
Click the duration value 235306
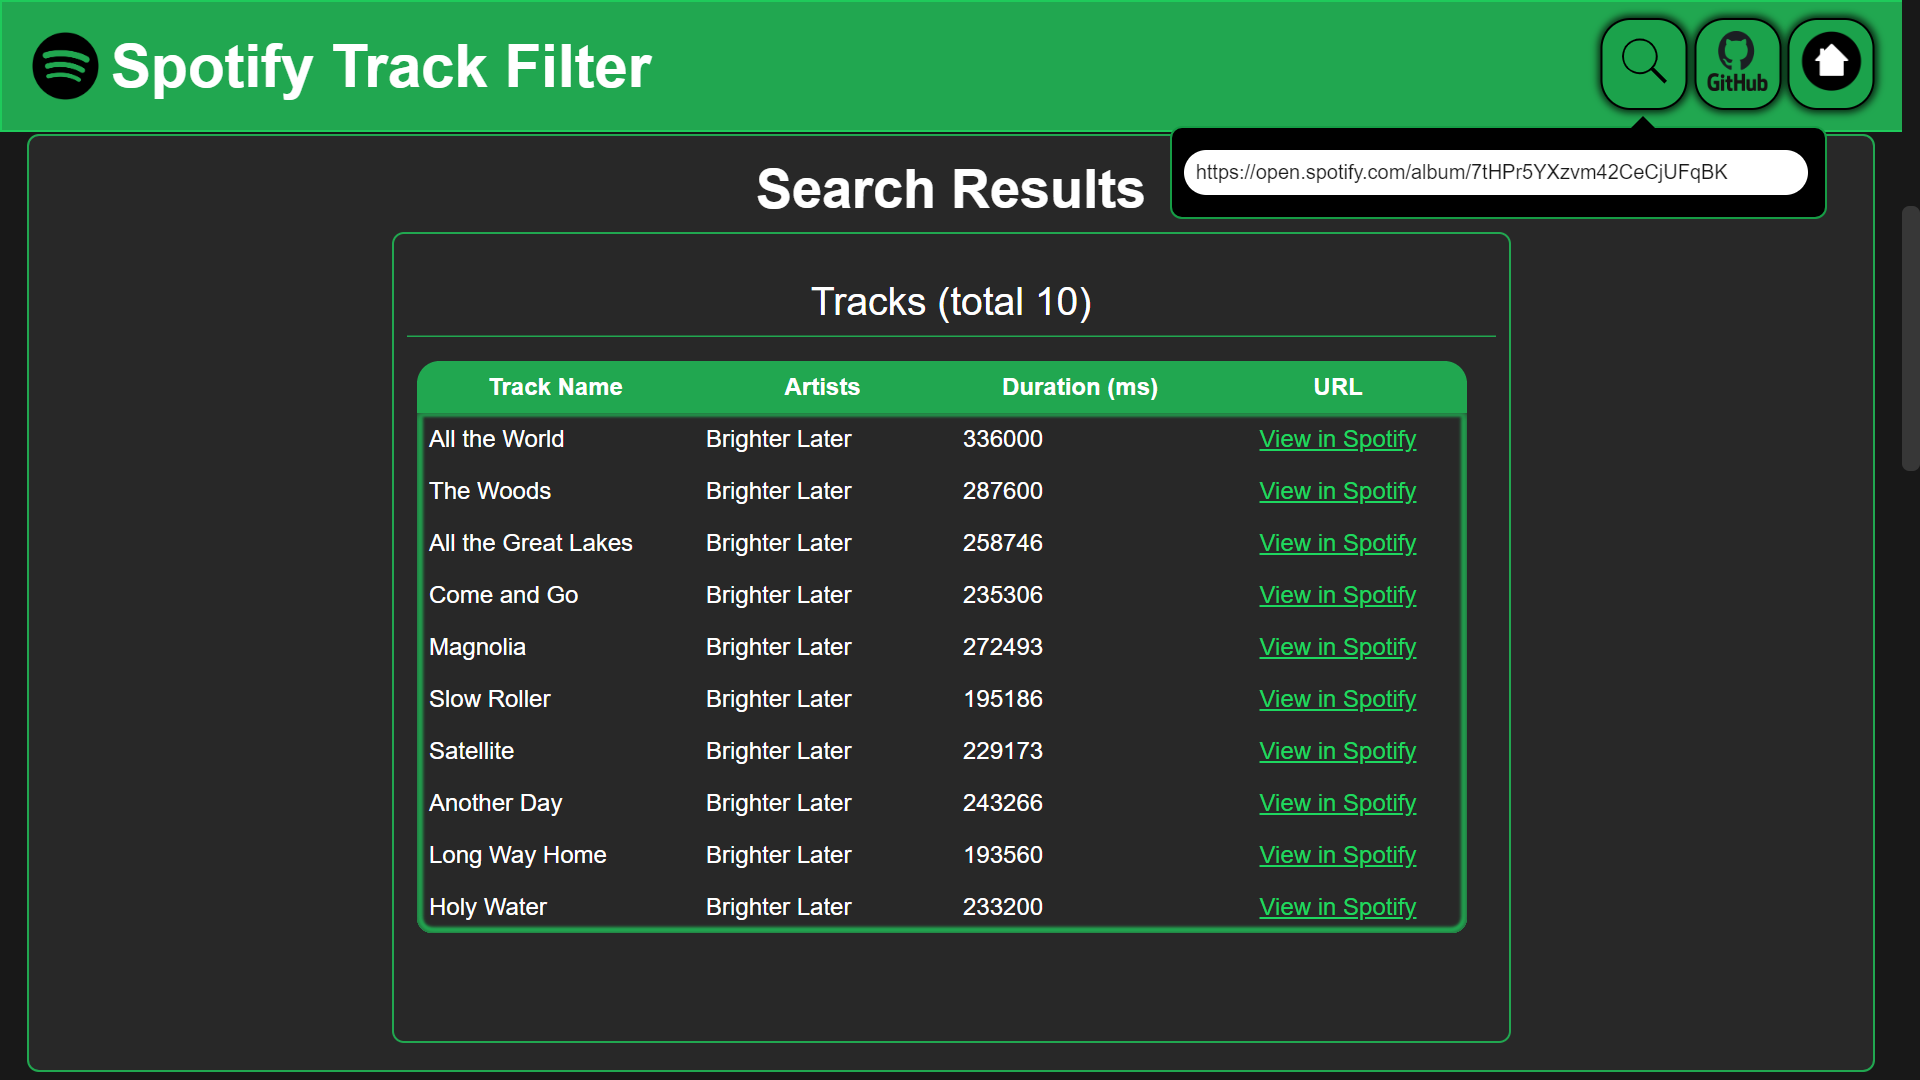pos(1002,595)
